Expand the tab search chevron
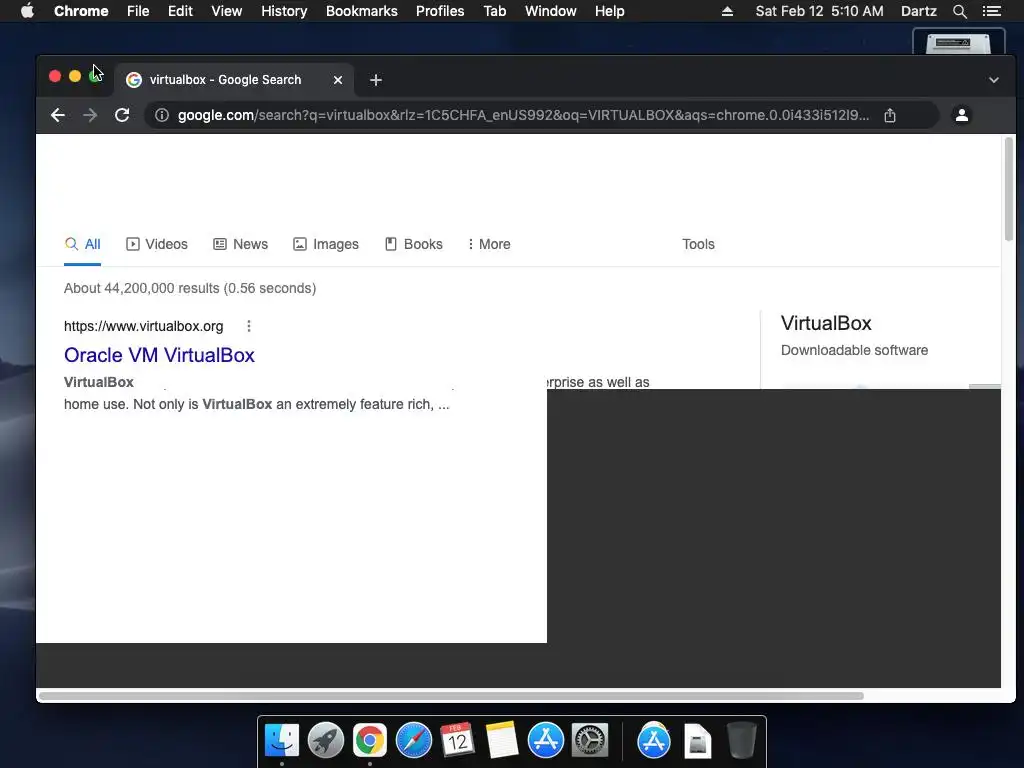 [993, 80]
